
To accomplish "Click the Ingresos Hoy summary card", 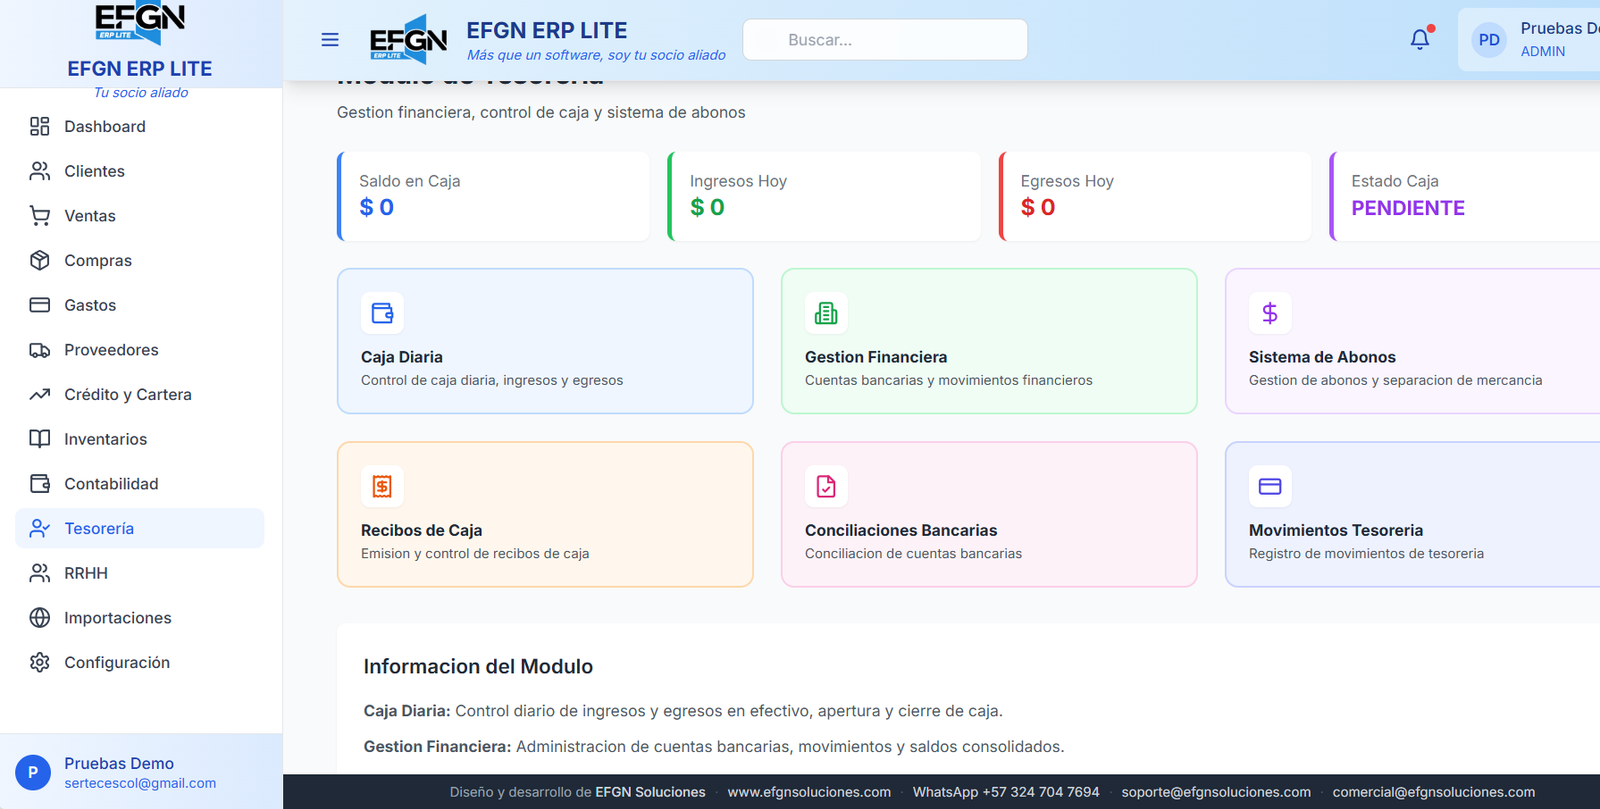I will [x=824, y=196].
